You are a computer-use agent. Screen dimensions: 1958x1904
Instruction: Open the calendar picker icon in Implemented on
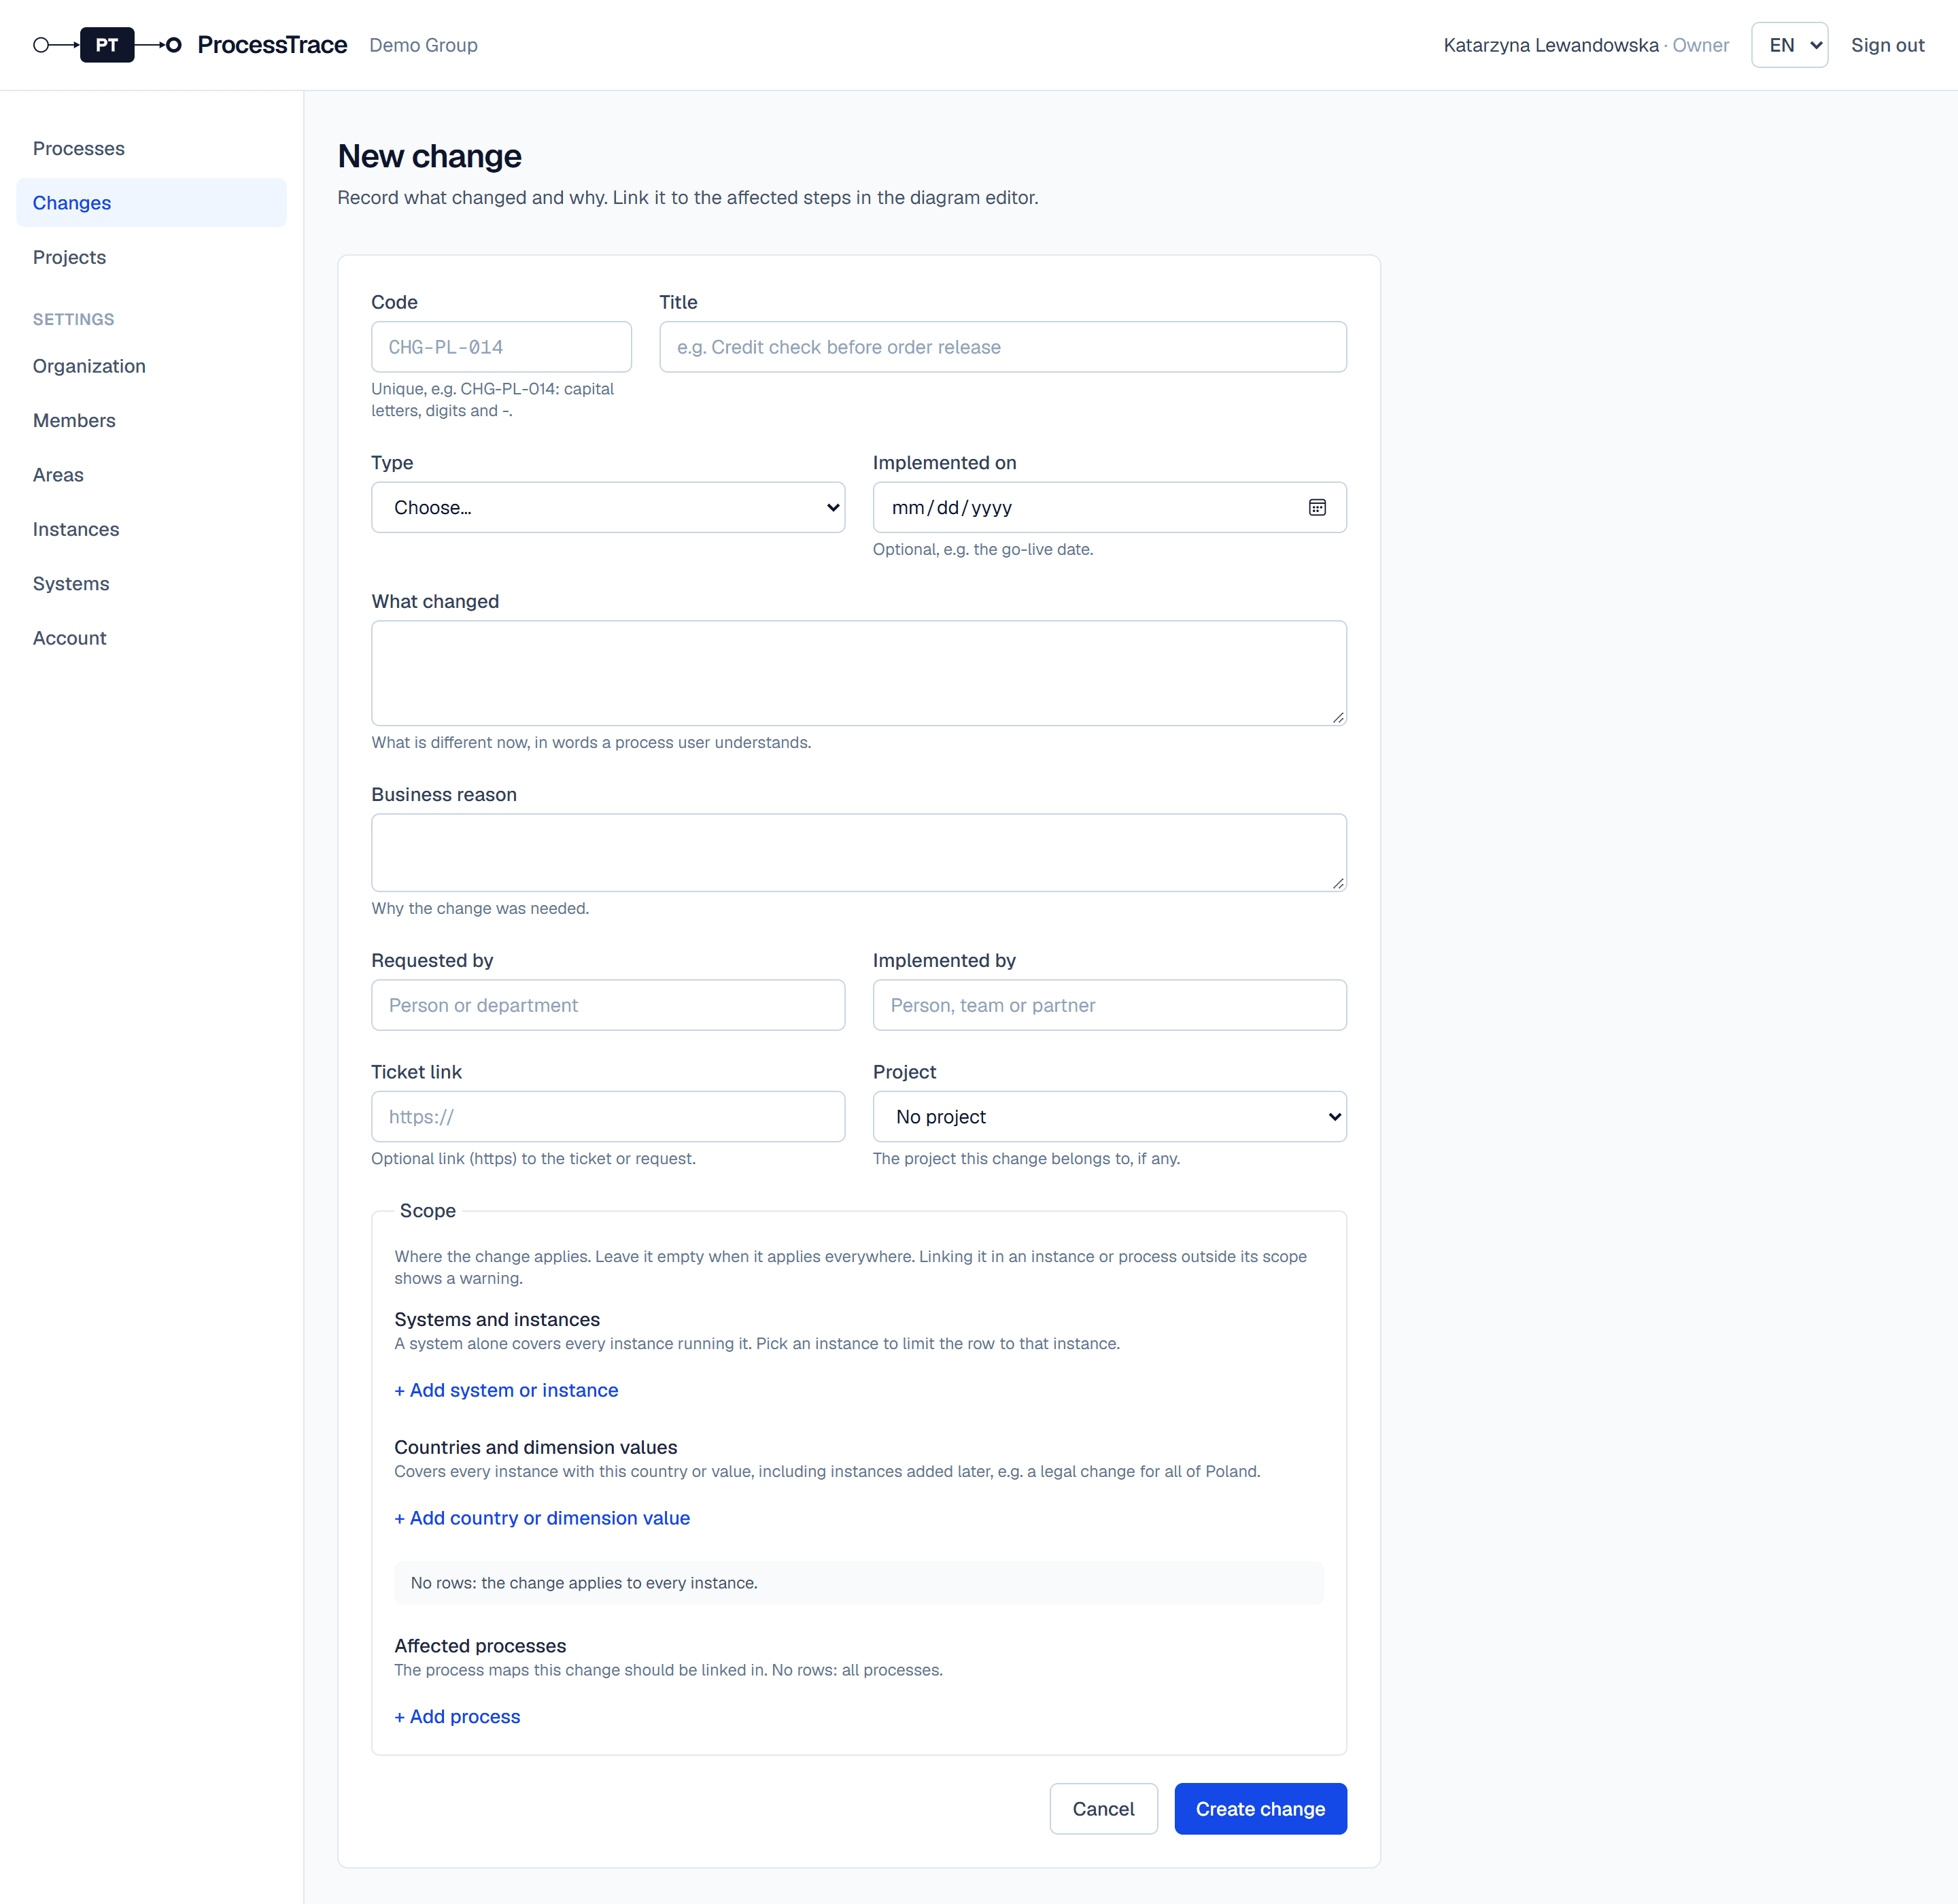coord(1317,507)
